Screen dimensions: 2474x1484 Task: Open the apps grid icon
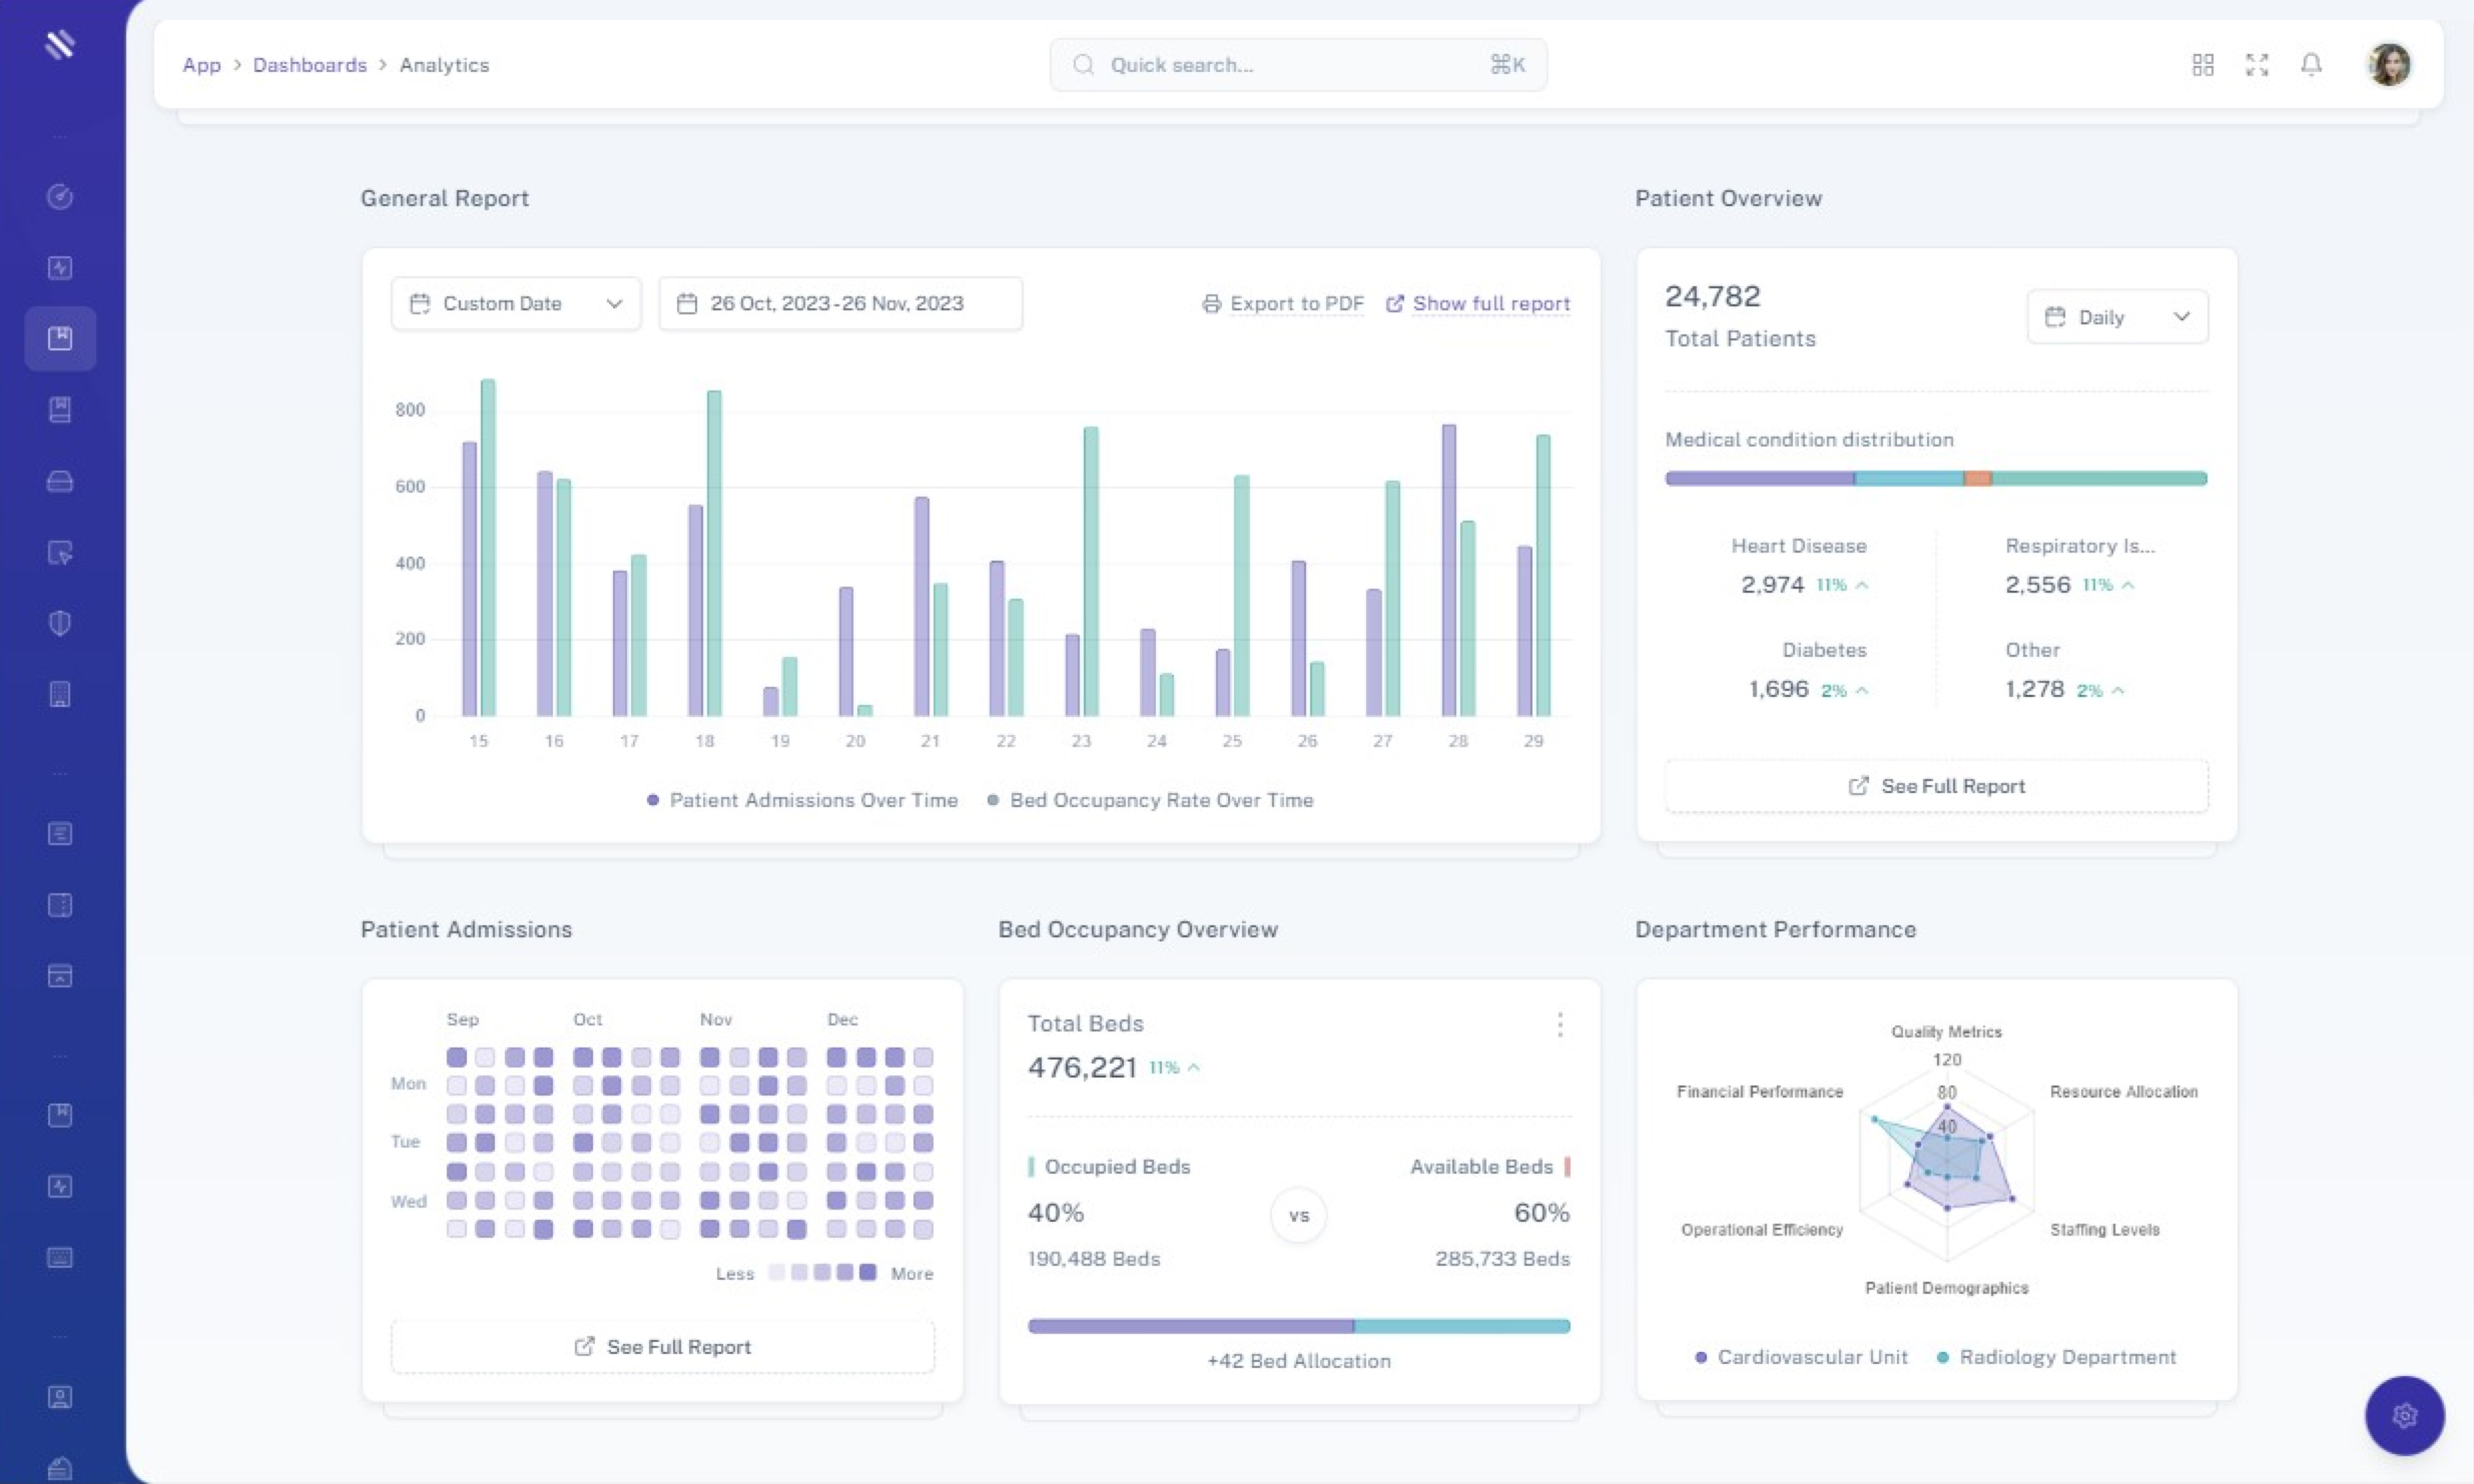click(2202, 65)
